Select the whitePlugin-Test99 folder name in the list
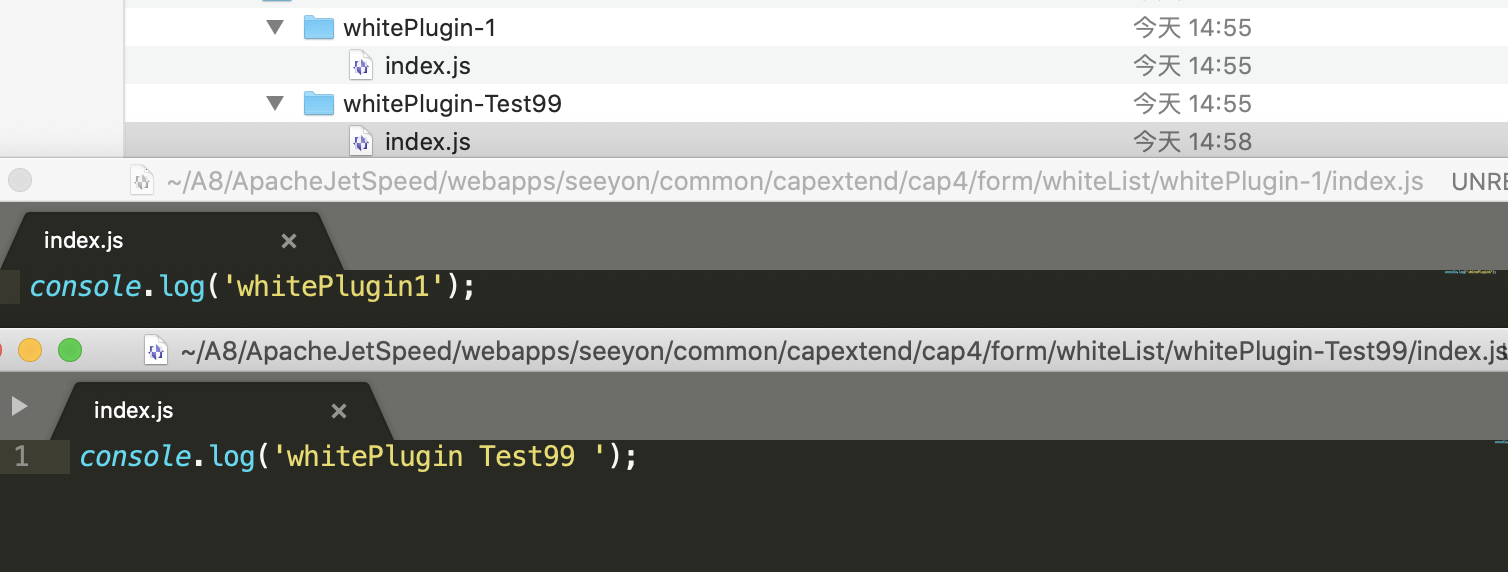This screenshot has width=1508, height=572. (x=452, y=104)
